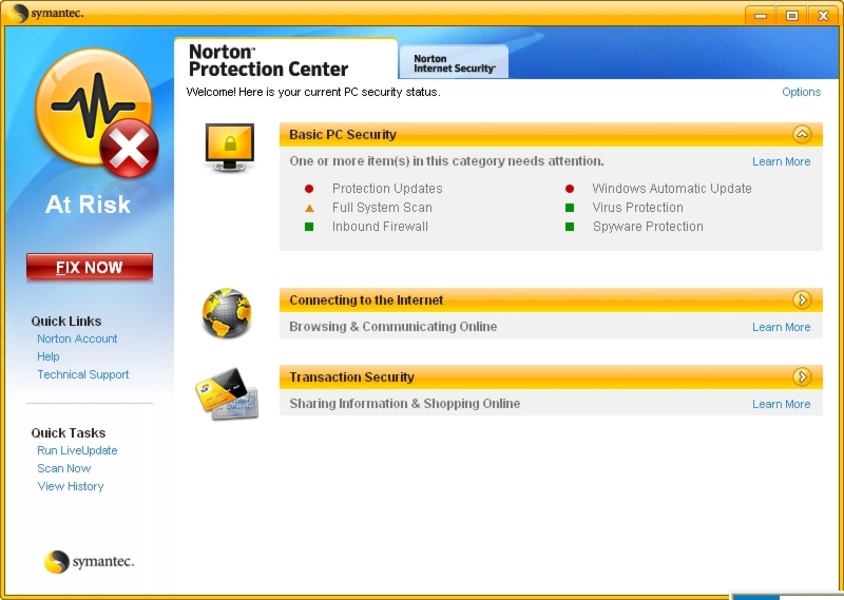
Task: Click the At Risk status pulse icon
Action: tap(96, 112)
